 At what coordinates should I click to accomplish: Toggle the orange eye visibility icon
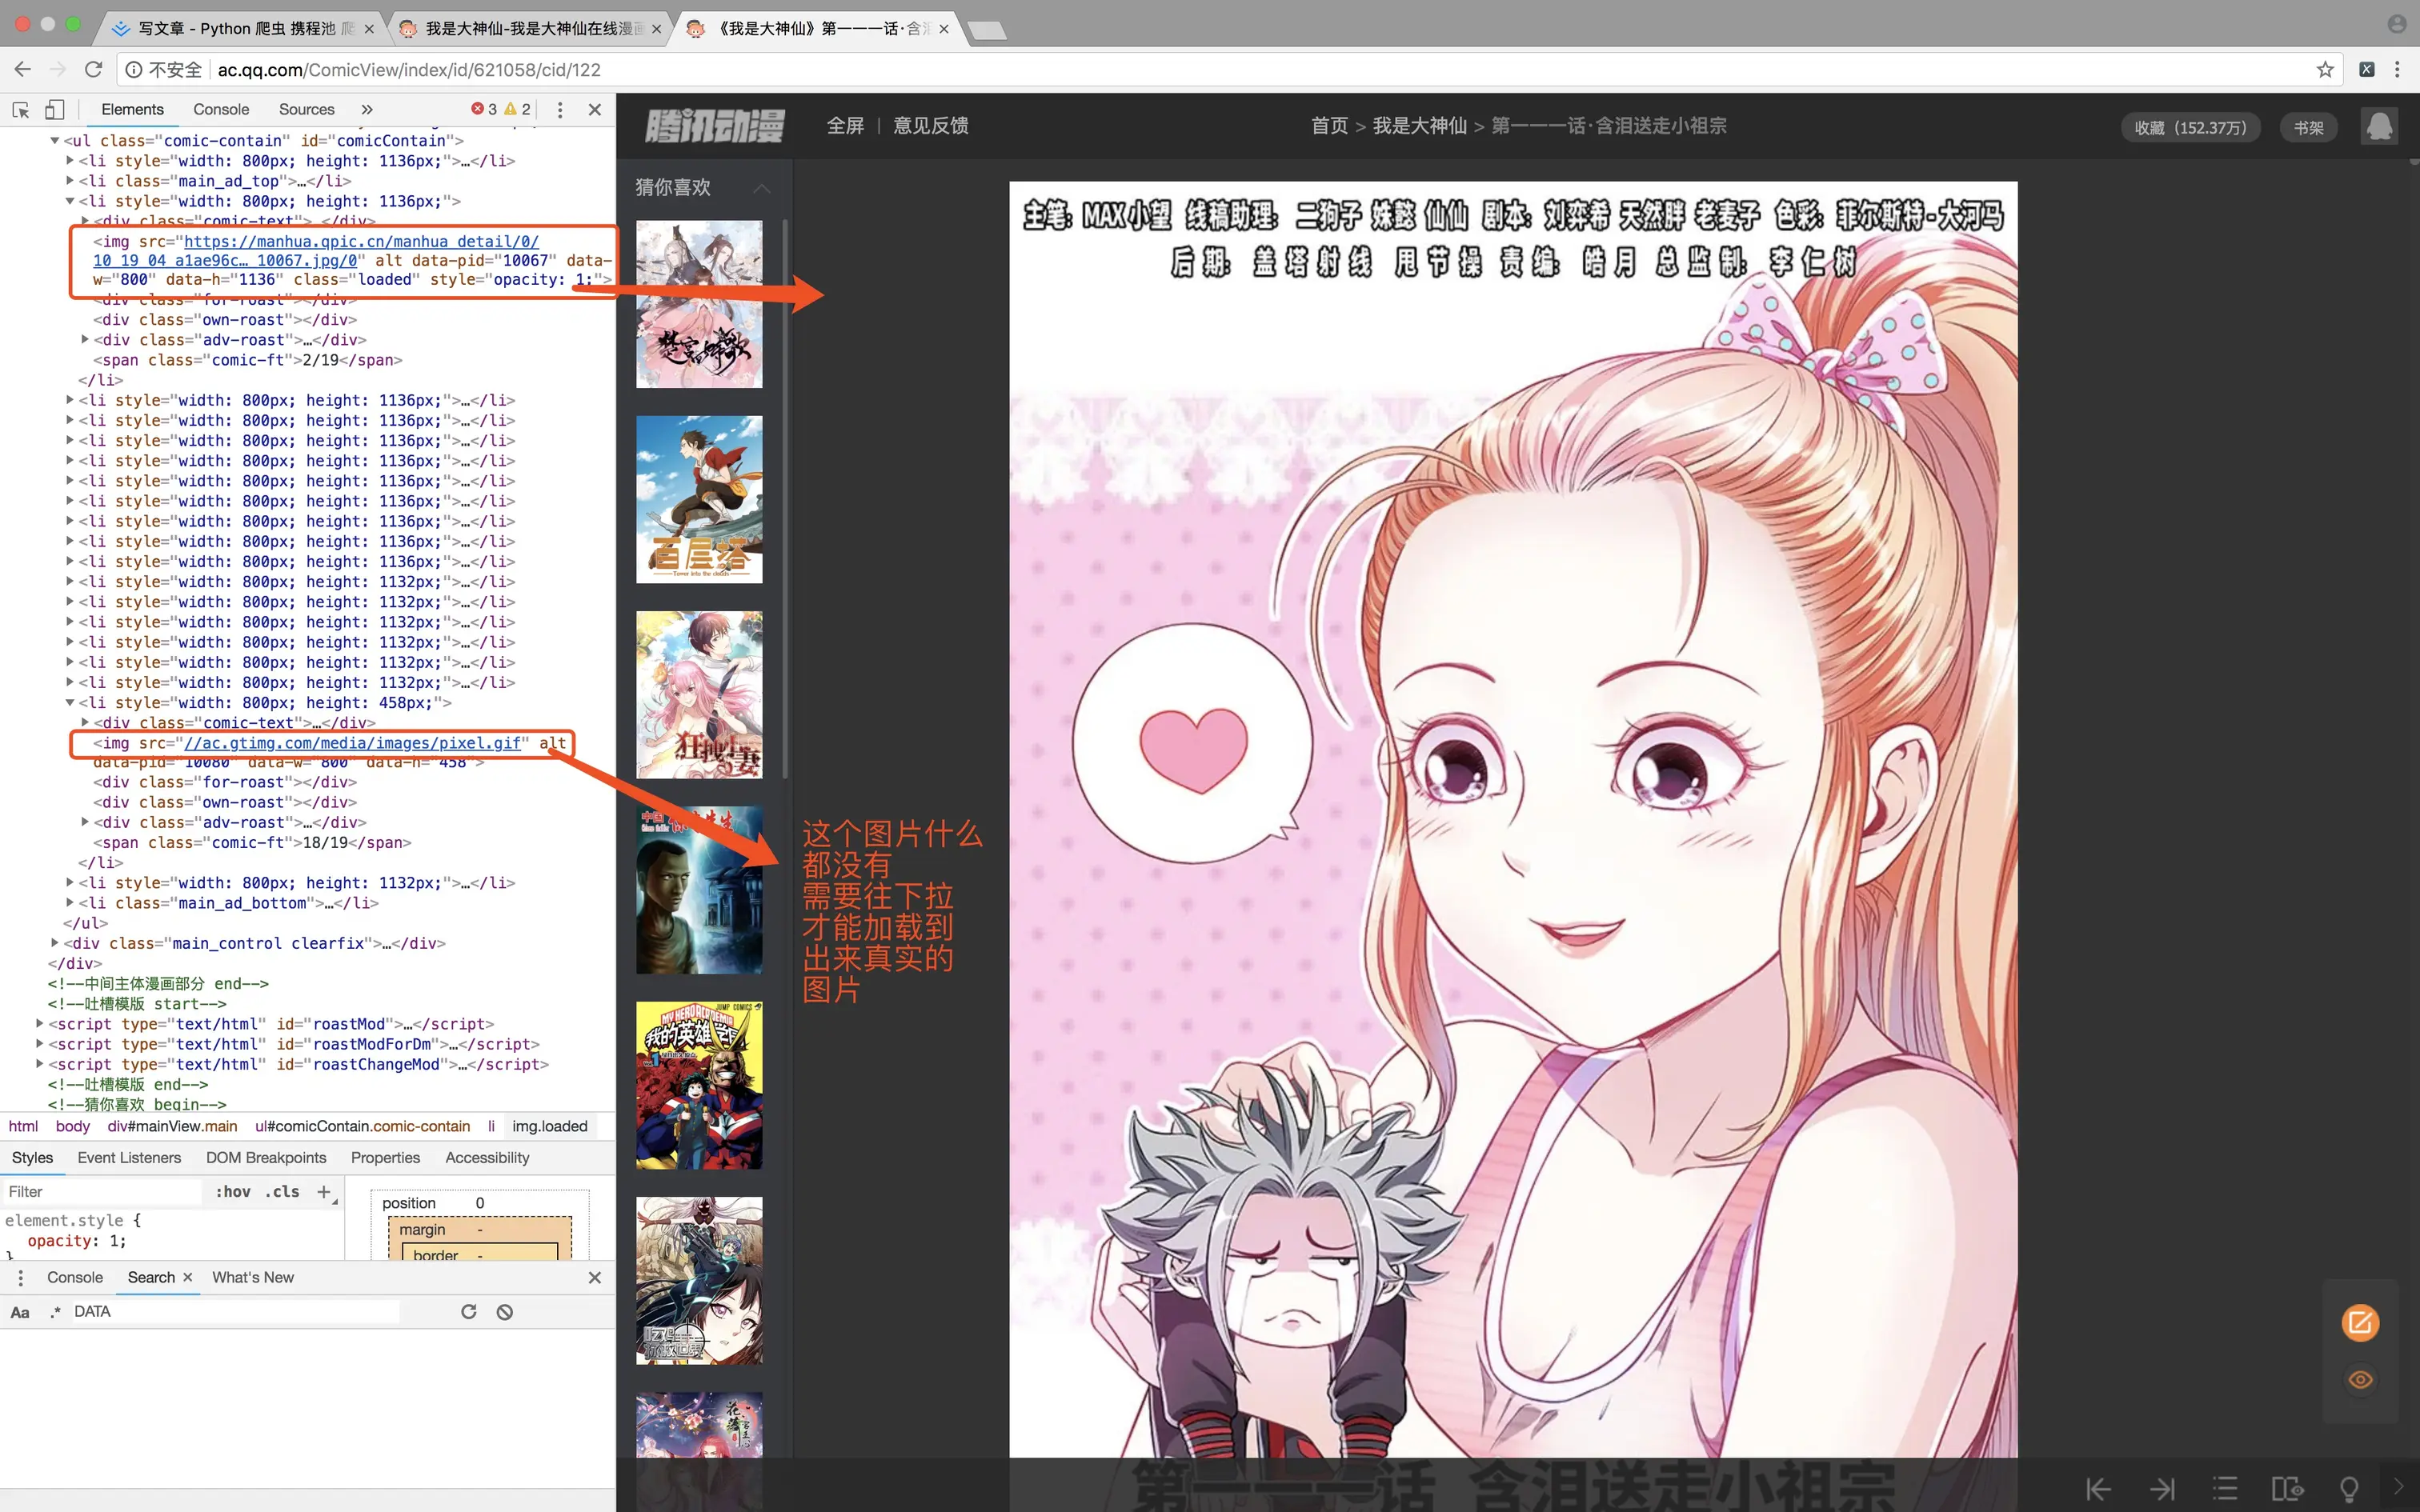pos(2360,1380)
